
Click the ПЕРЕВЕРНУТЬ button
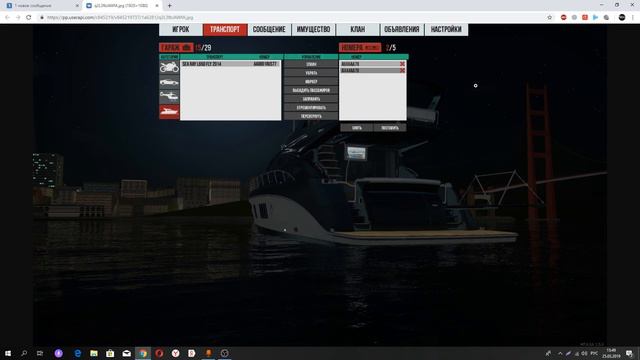pyautogui.click(x=311, y=116)
